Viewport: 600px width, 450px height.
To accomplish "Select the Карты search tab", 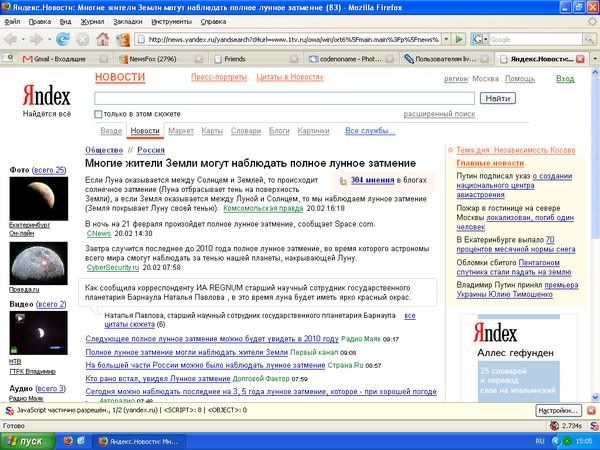I will [212, 130].
